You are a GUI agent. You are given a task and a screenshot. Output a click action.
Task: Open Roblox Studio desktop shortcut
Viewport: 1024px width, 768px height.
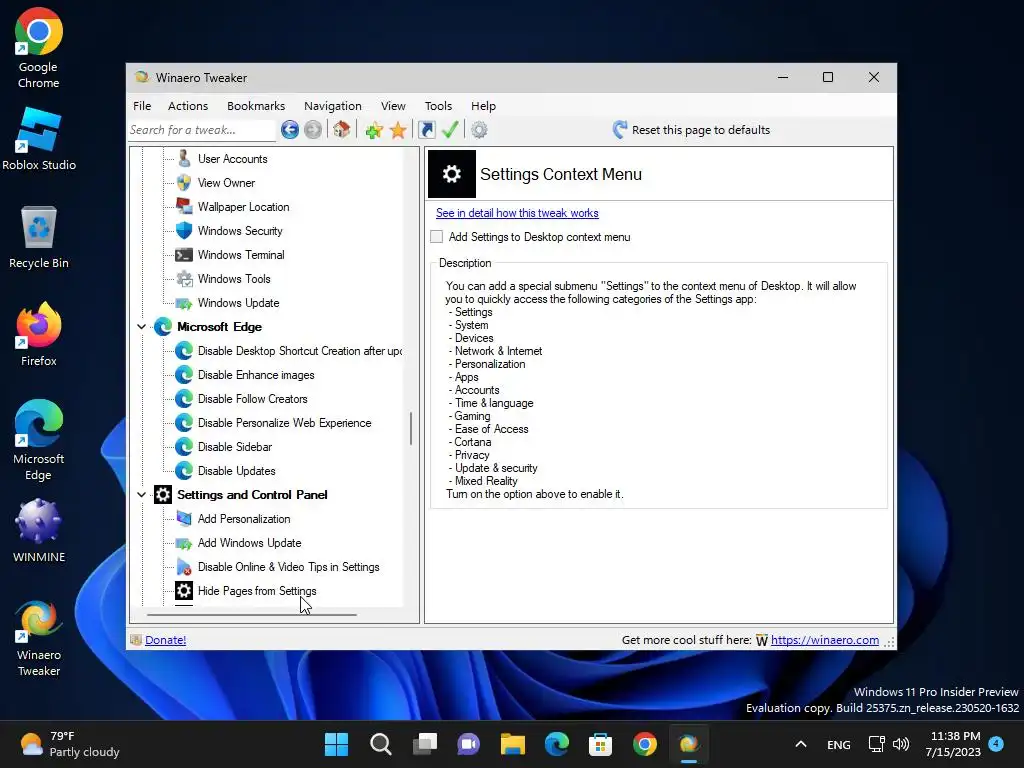pos(39,138)
